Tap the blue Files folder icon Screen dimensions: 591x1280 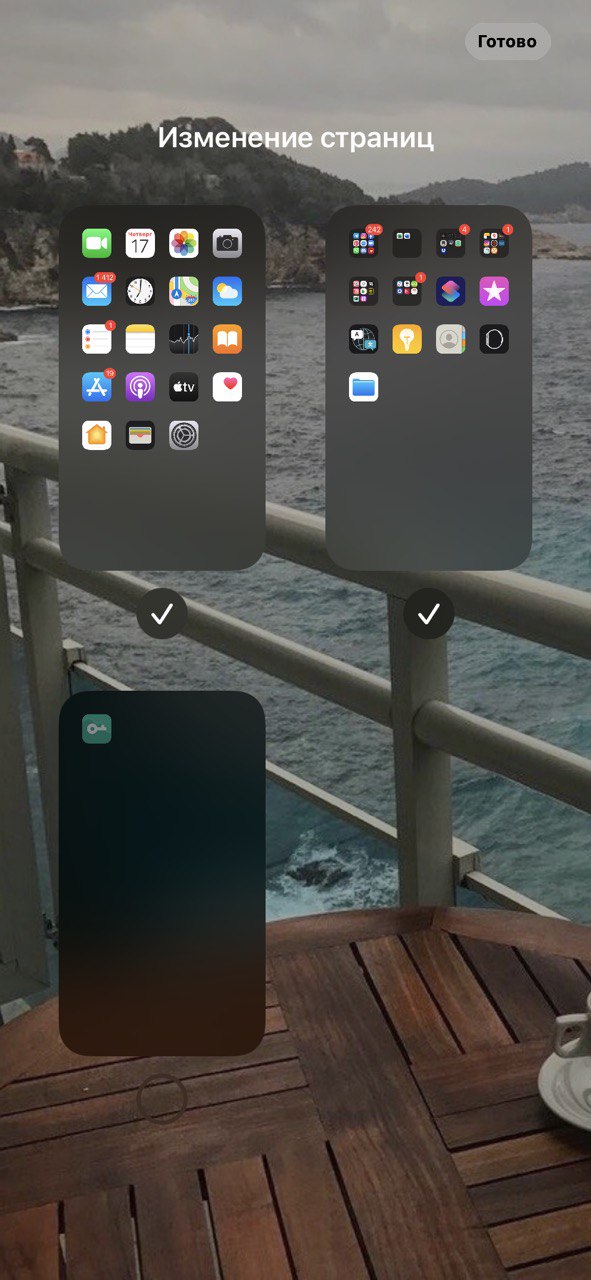pyautogui.click(x=364, y=387)
